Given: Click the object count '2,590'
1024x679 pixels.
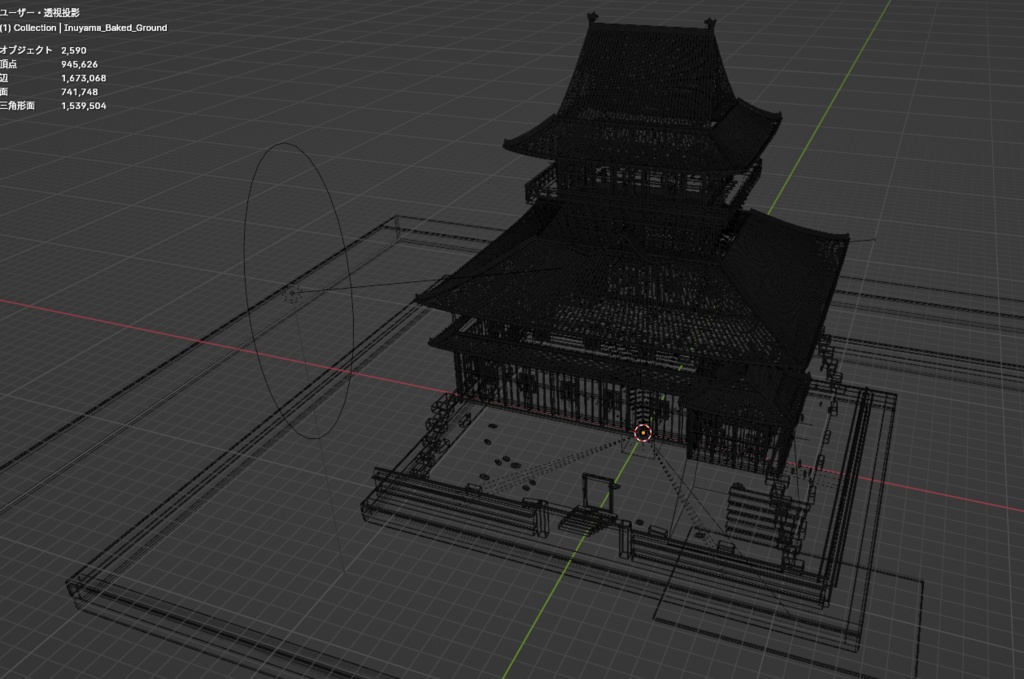Looking at the screenshot, I should tap(74, 50).
